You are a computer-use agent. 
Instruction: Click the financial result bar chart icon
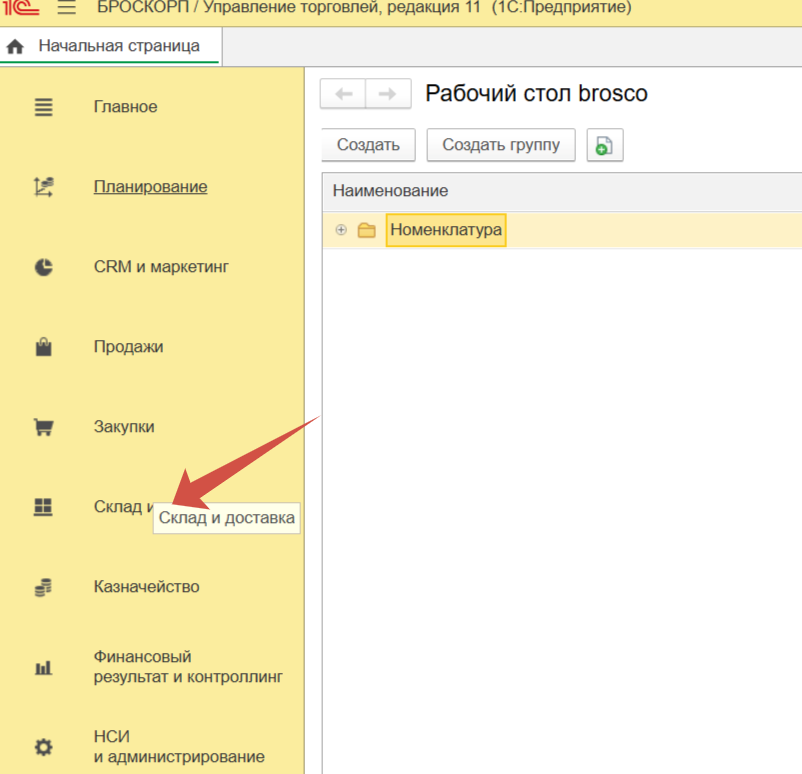(43, 667)
